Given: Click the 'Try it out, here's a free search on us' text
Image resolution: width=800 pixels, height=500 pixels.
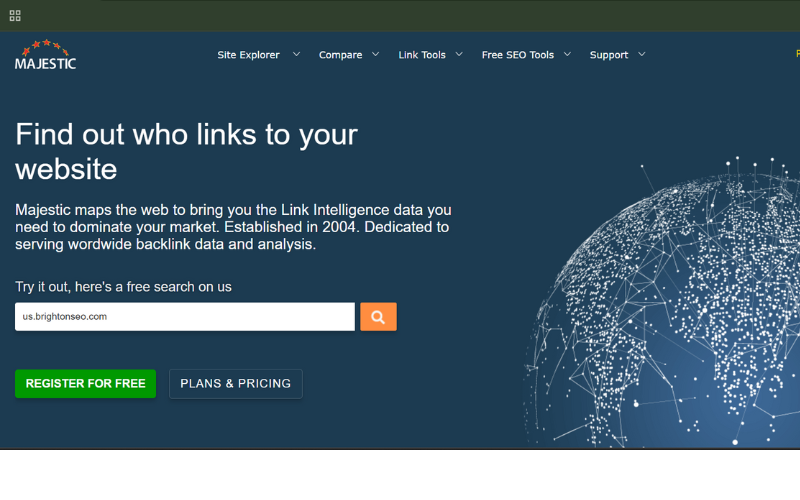Looking at the screenshot, I should pyautogui.click(x=123, y=287).
